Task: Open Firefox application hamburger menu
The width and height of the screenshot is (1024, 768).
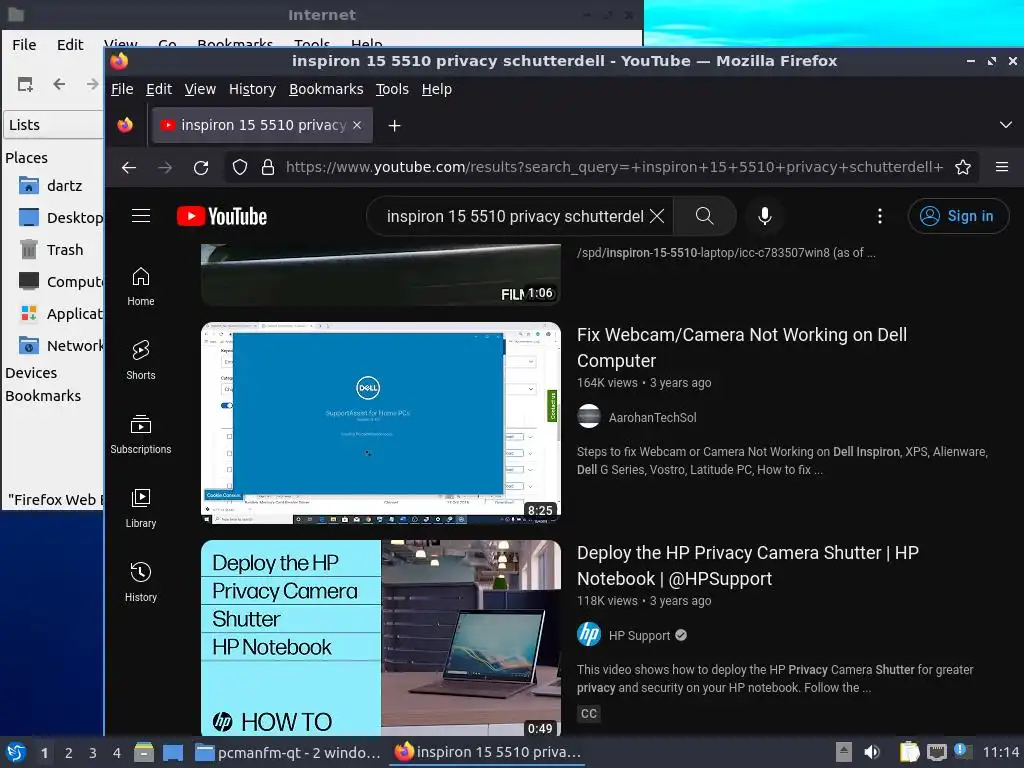Action: [x=1002, y=167]
